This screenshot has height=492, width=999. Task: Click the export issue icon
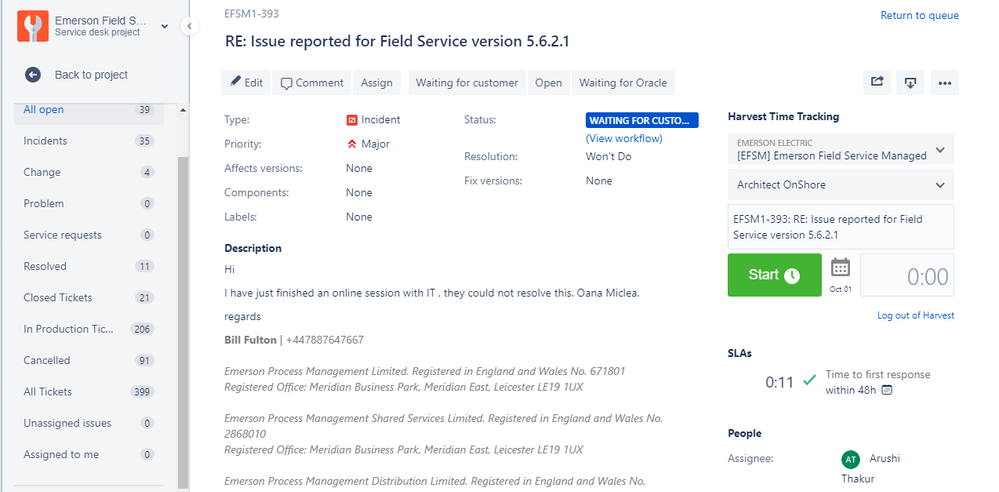click(910, 82)
